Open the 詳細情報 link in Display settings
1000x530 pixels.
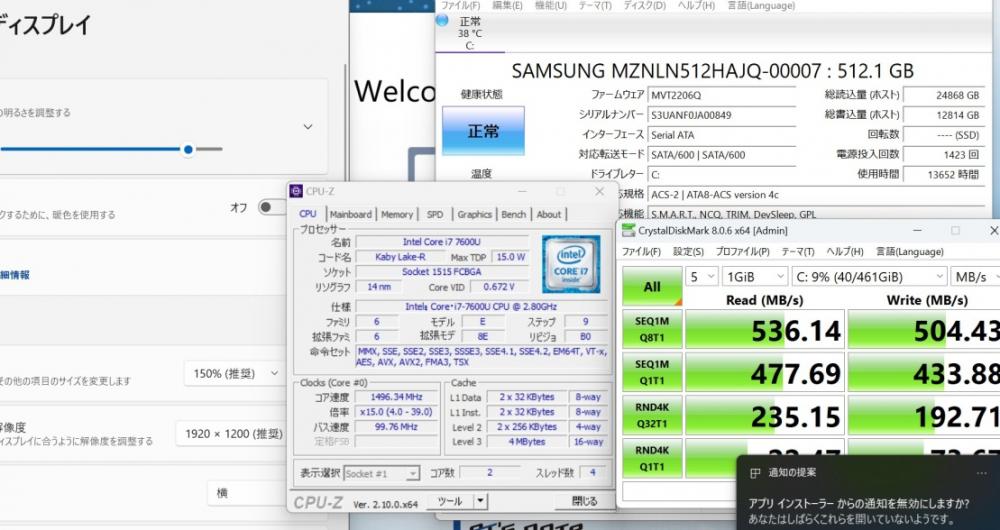click(14, 275)
